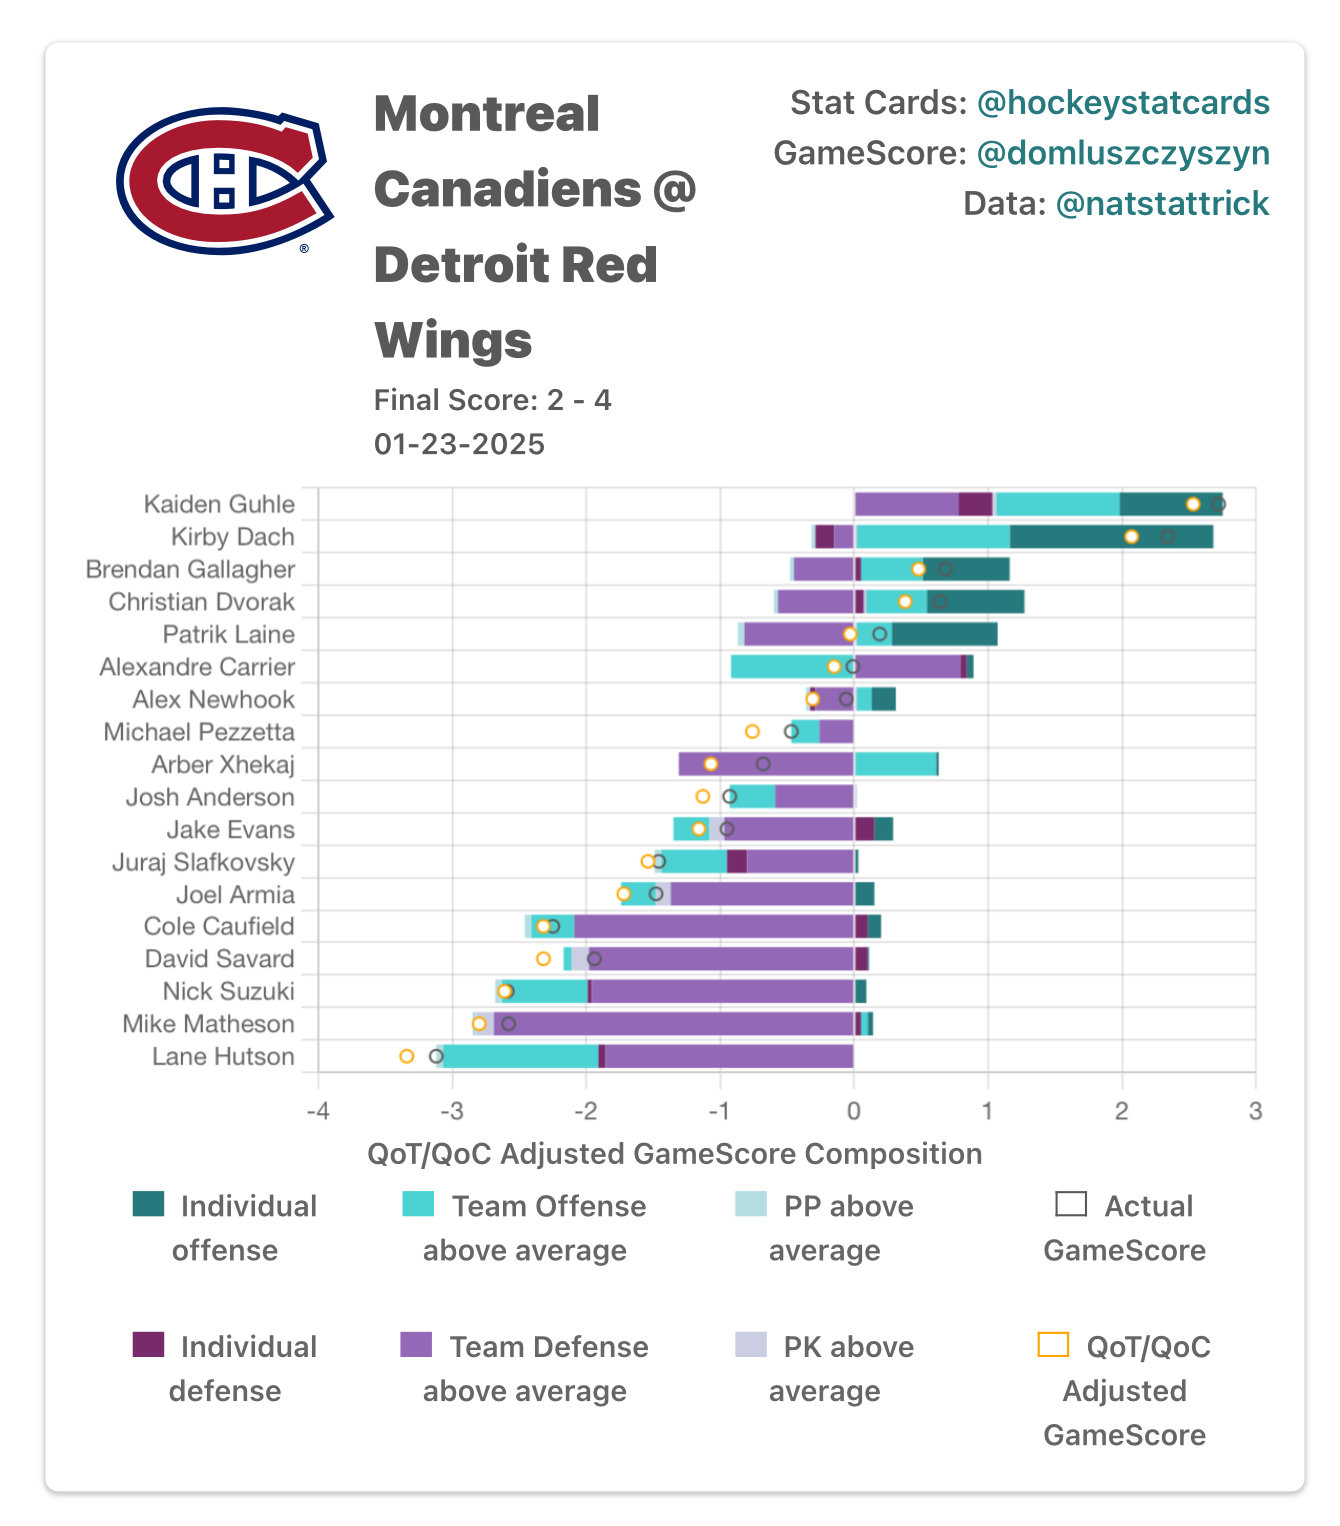Click the chart x-axis title text
Image resolution: width=1340 pixels, height=1526 pixels.
click(x=675, y=1154)
